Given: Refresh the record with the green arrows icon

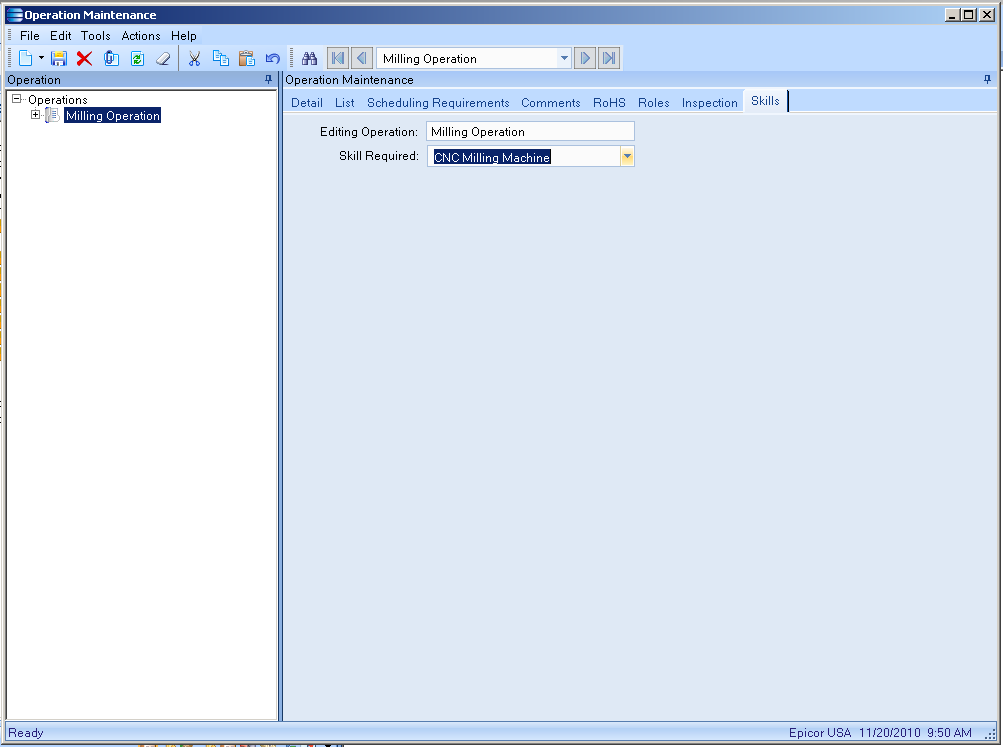Looking at the screenshot, I should click(x=138, y=59).
